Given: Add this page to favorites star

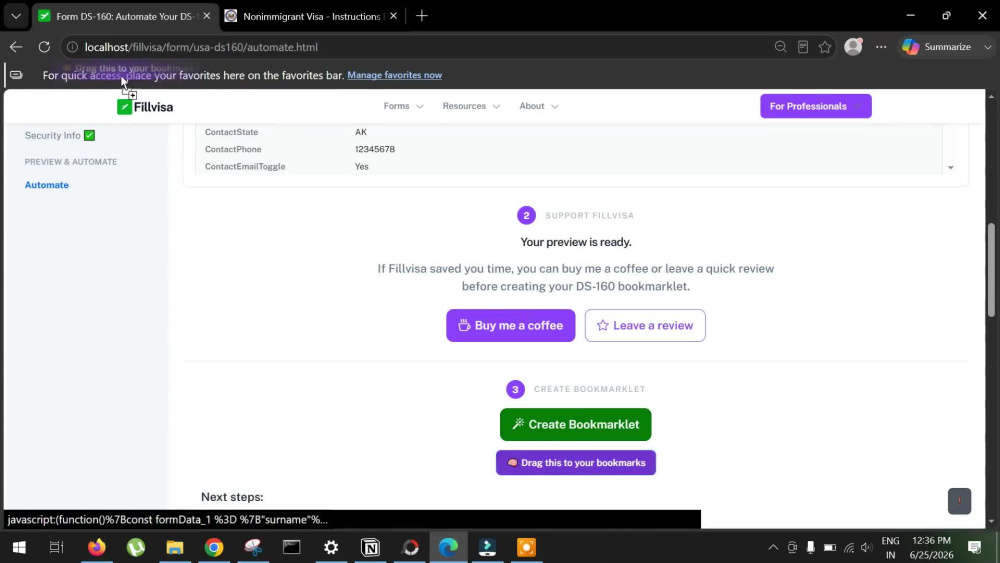Looking at the screenshot, I should 825,47.
